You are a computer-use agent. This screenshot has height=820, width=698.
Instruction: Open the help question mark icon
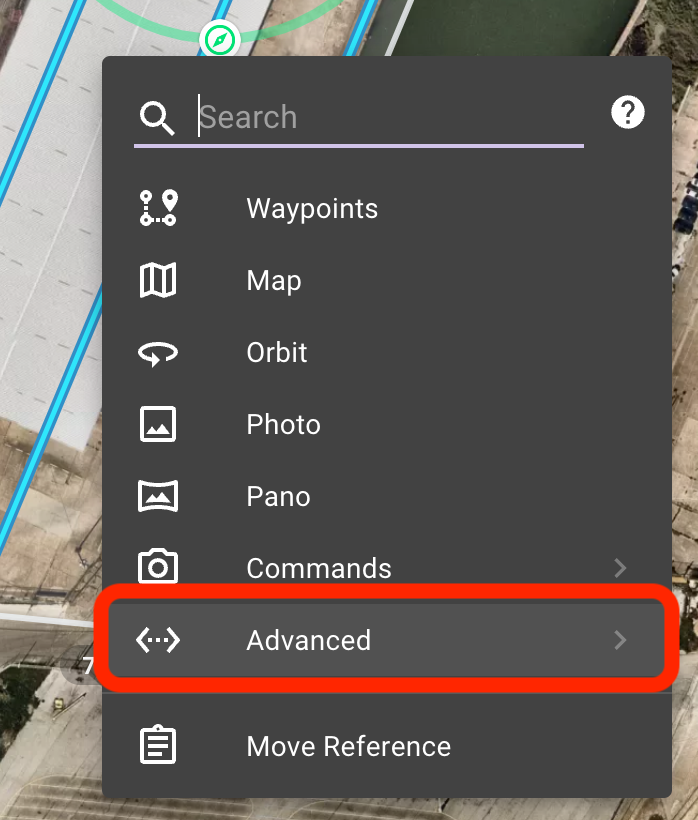627,112
